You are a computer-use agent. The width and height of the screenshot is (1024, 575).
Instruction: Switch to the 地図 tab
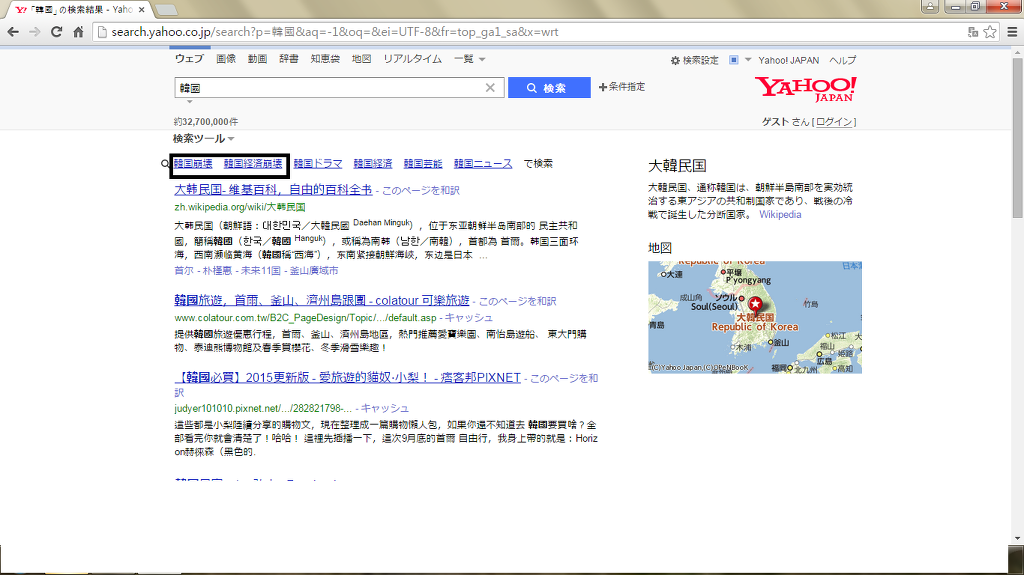pos(361,59)
